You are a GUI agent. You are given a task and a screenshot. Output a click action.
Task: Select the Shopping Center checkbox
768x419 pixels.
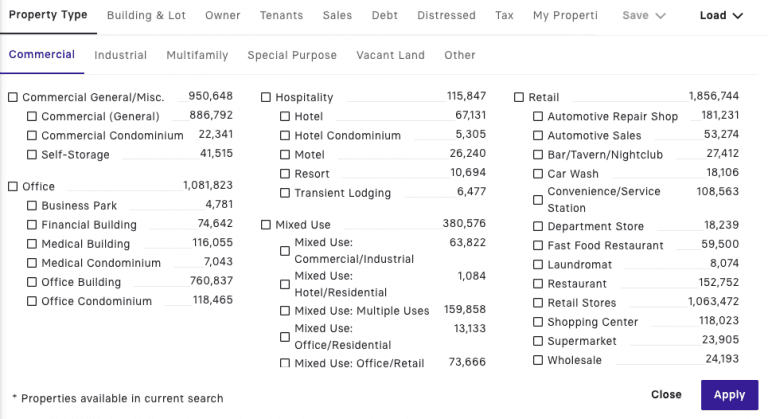pyautogui.click(x=538, y=323)
